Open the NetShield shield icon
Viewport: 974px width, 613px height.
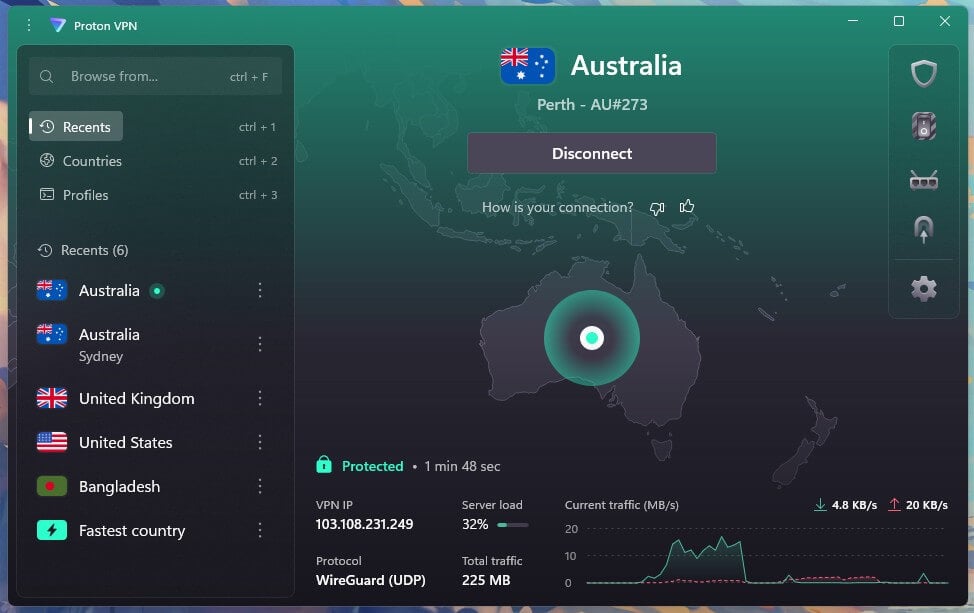point(924,74)
